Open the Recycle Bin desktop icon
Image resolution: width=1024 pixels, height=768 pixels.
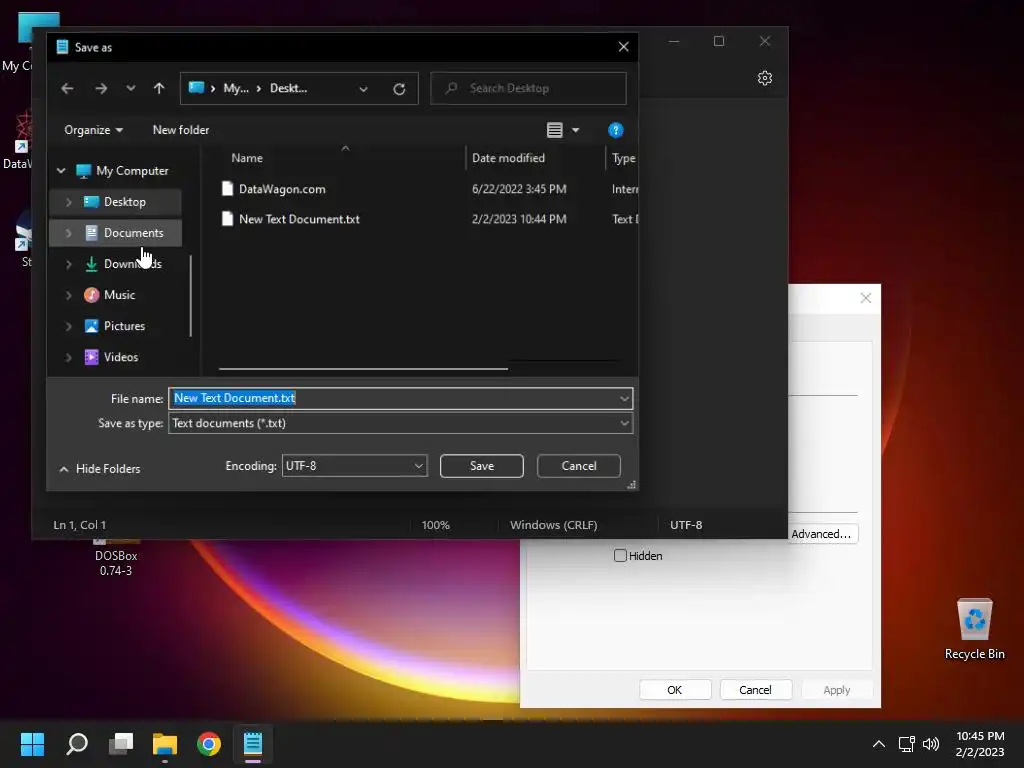974,628
